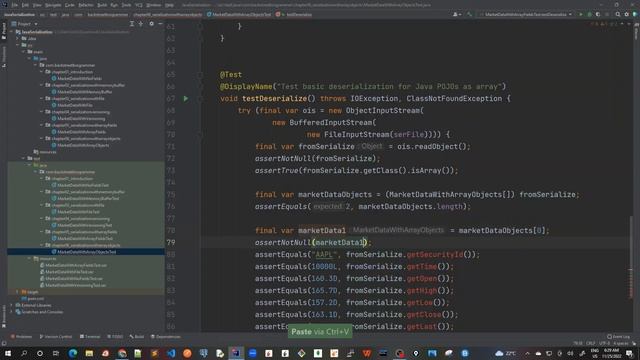Click the fold marker next to testDeserialize method
The width and height of the screenshot is (640, 360).
200,98
